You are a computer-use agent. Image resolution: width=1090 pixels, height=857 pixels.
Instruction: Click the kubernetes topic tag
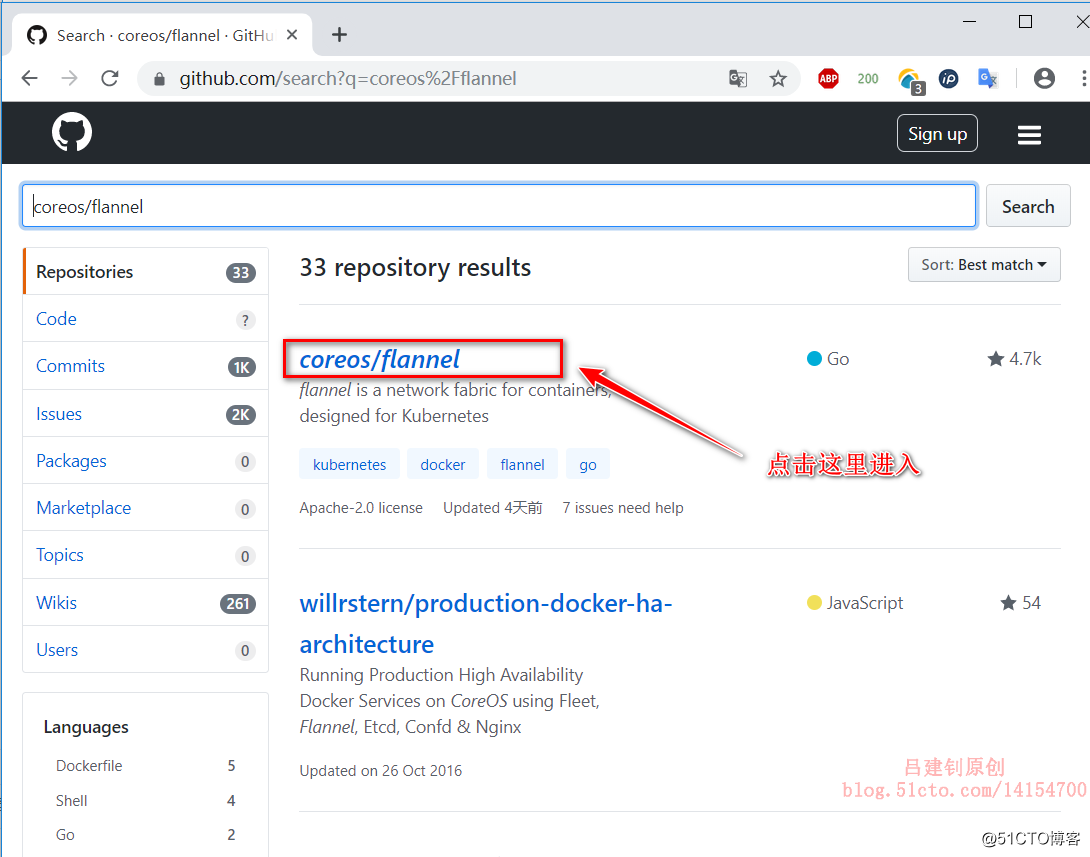[349, 464]
